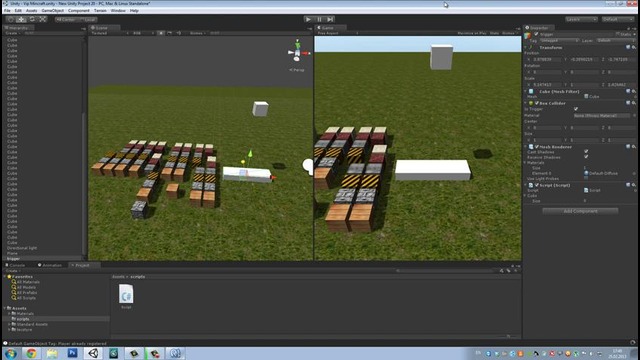The height and width of the screenshot is (360, 640).
Task: Toggle the Receive Shadows checkbox
Action: point(586,157)
